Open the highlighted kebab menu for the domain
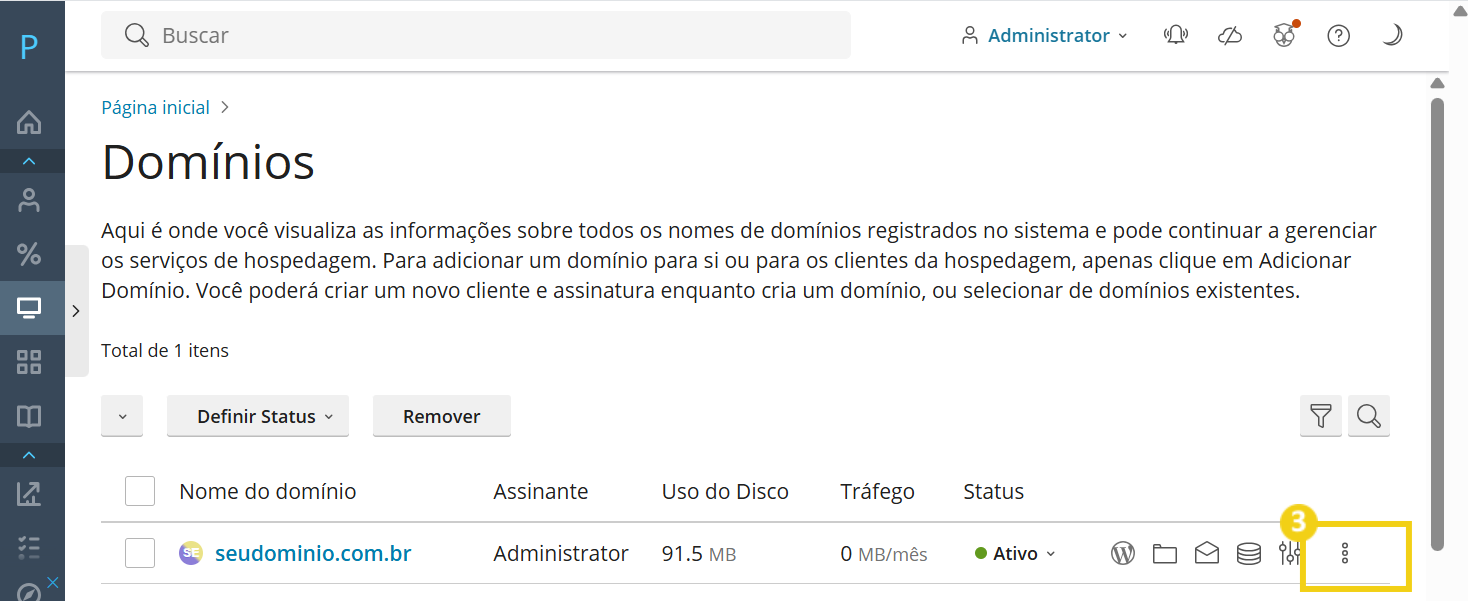 [x=1343, y=553]
